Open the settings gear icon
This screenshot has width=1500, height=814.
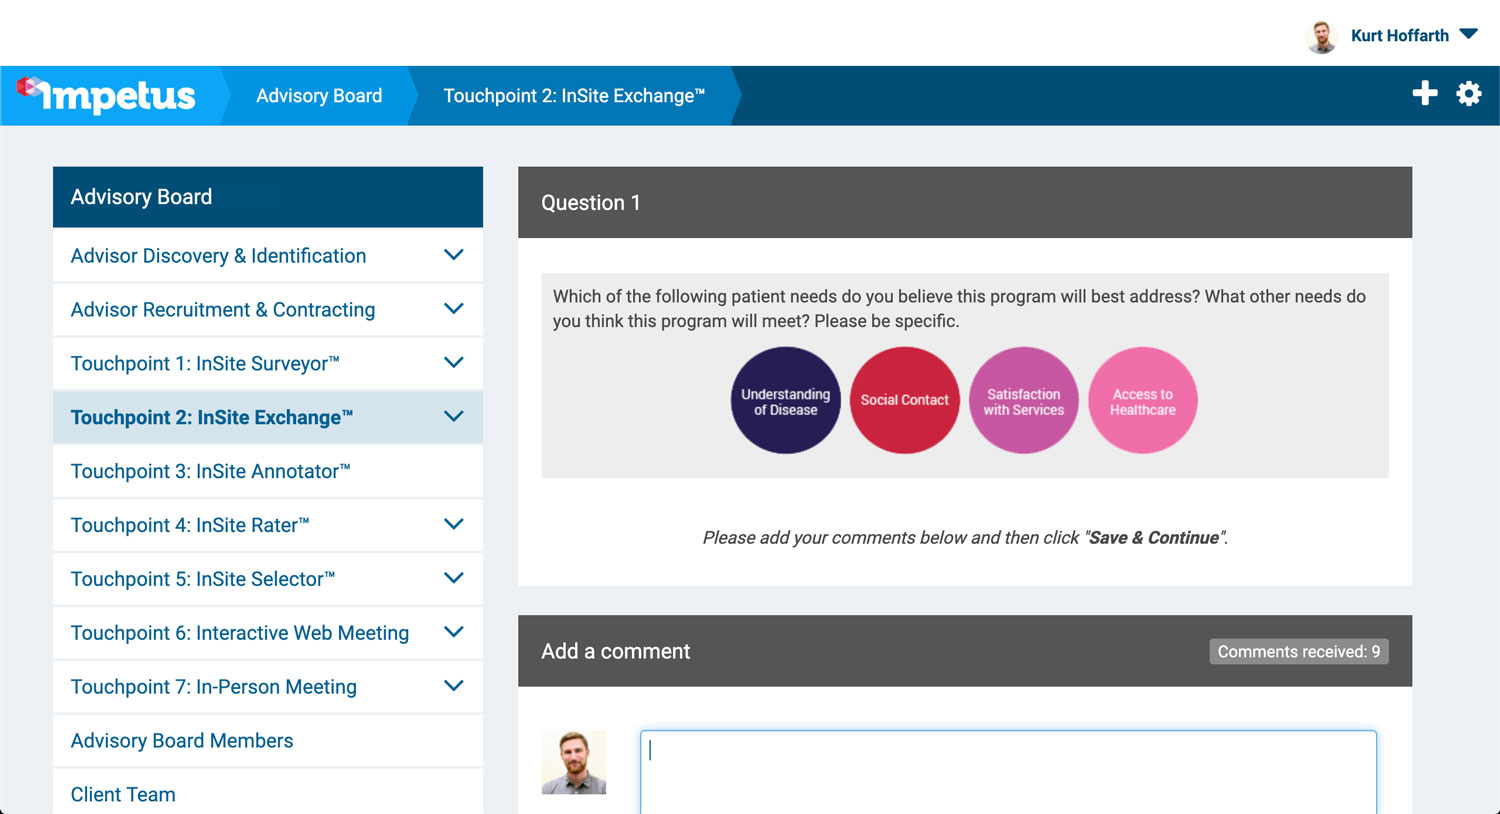click(x=1469, y=94)
